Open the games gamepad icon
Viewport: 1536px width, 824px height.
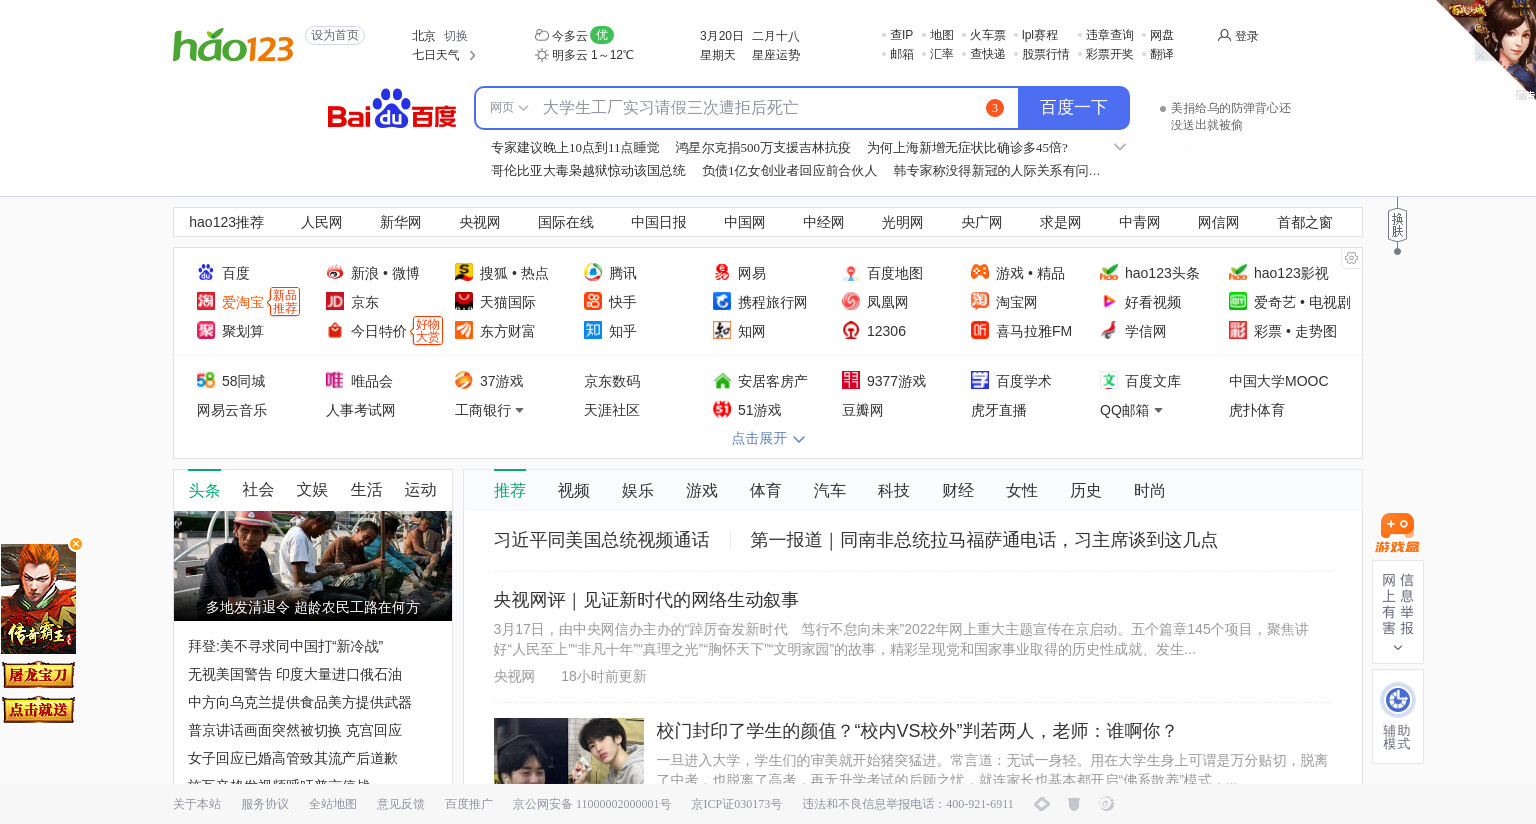coord(980,272)
